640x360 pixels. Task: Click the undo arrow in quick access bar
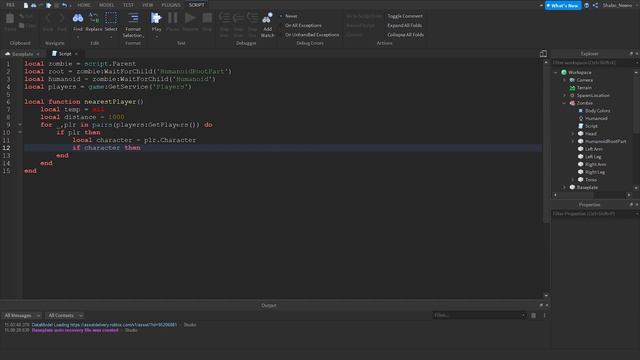[x=64, y=5]
